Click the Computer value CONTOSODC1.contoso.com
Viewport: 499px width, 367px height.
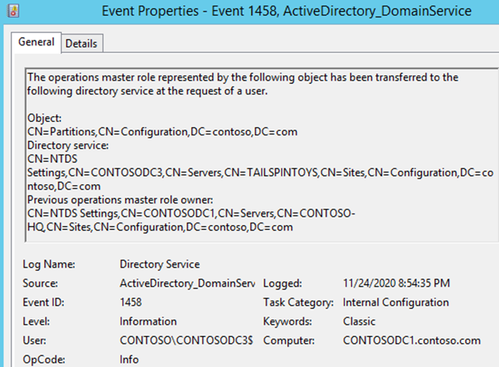412,340
